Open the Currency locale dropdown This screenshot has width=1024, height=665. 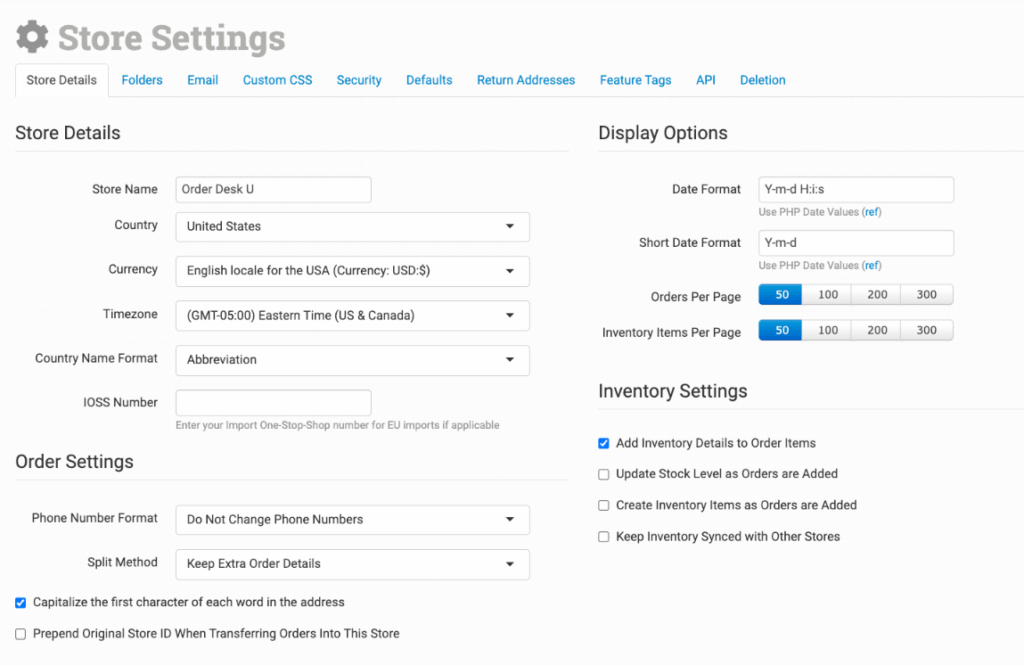click(352, 271)
